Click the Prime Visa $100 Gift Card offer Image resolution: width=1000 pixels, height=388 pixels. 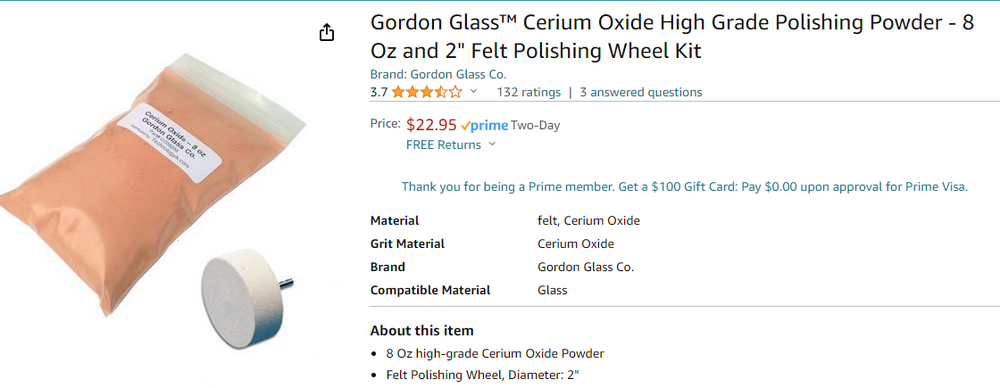click(685, 187)
